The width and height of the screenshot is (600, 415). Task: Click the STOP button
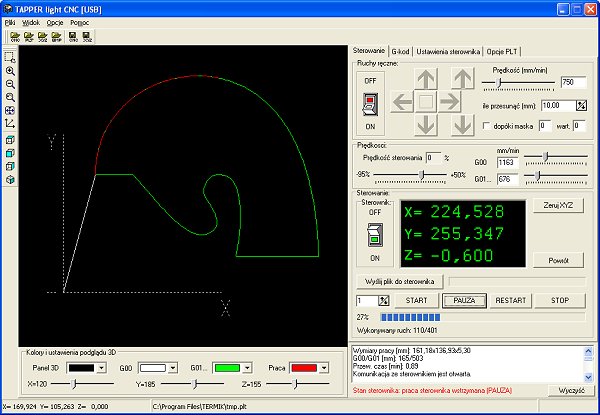(560, 301)
